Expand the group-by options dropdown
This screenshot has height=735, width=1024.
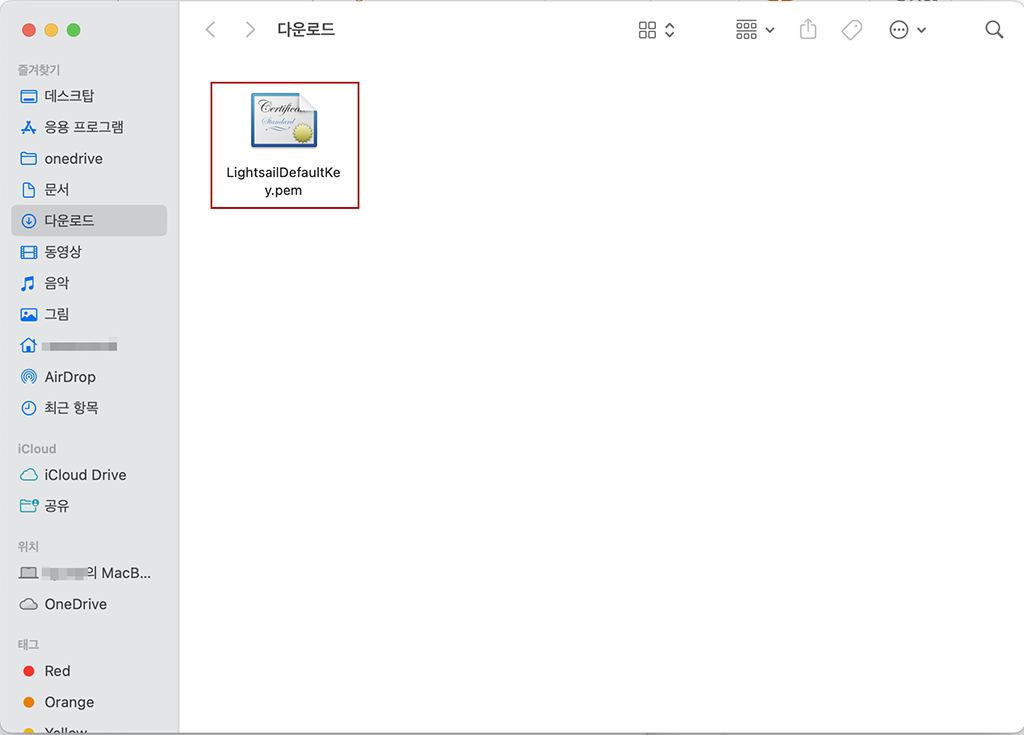pyautogui.click(x=755, y=30)
